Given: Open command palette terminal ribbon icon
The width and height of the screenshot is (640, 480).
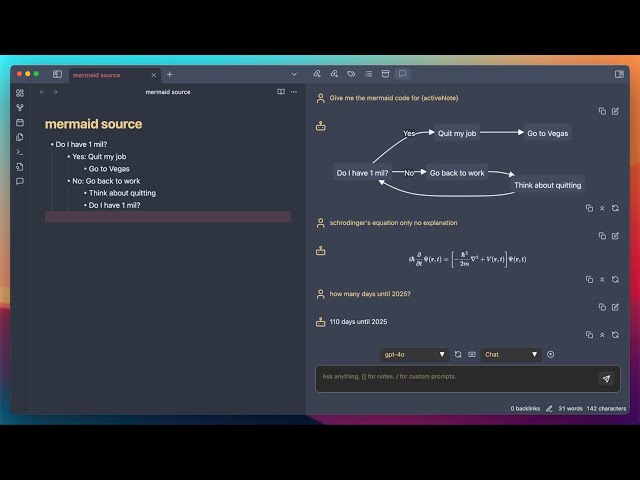Looking at the screenshot, I should coord(20,152).
